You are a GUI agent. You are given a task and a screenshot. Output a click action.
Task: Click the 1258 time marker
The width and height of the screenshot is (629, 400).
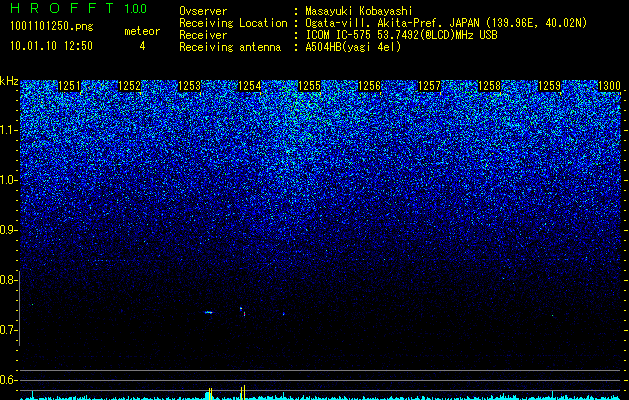[489, 86]
